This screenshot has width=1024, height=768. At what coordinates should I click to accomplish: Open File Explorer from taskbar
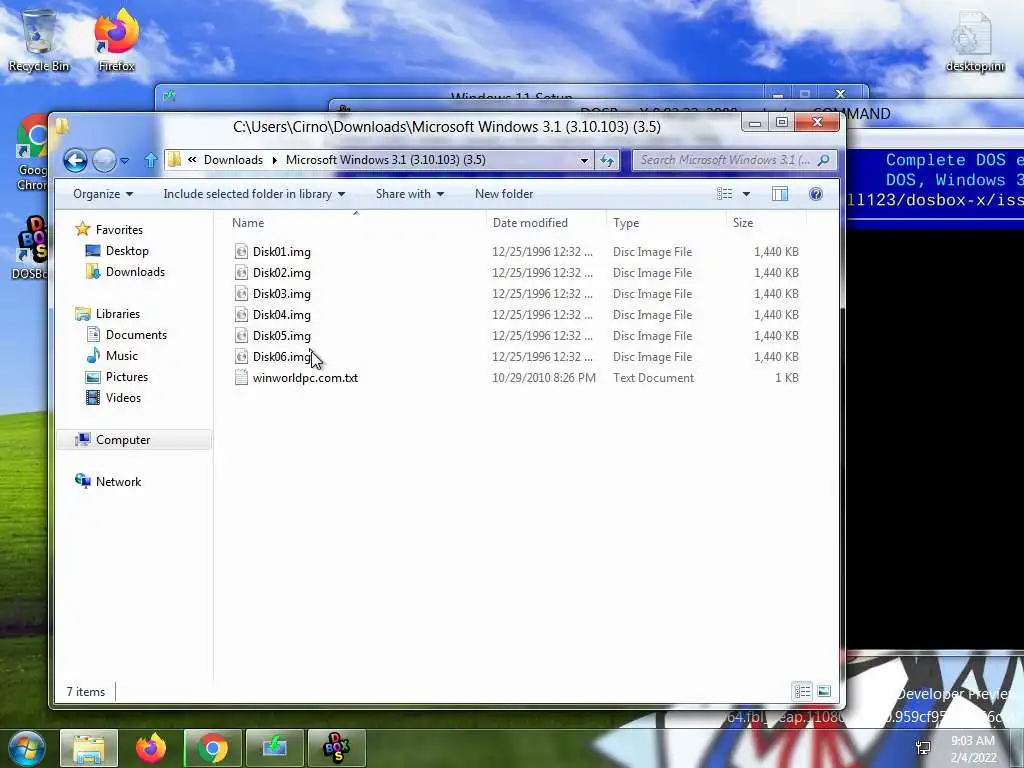pos(89,748)
